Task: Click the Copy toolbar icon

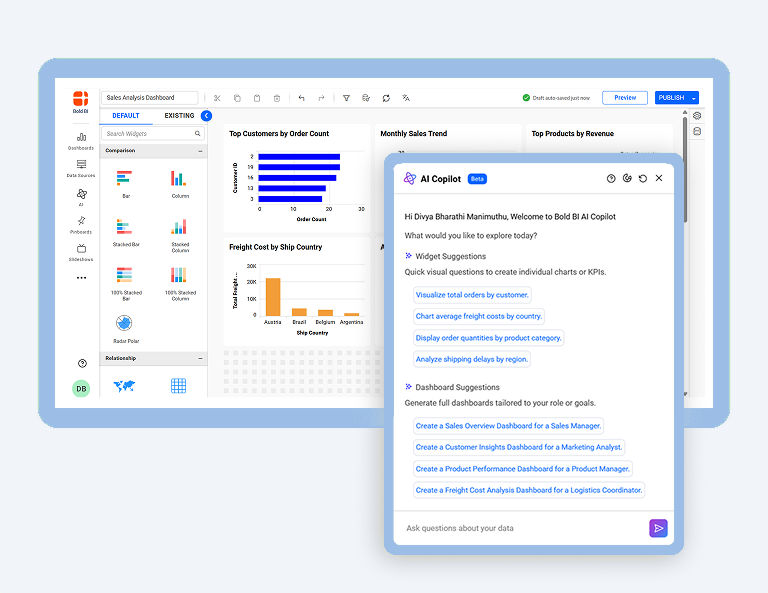Action: [237, 98]
